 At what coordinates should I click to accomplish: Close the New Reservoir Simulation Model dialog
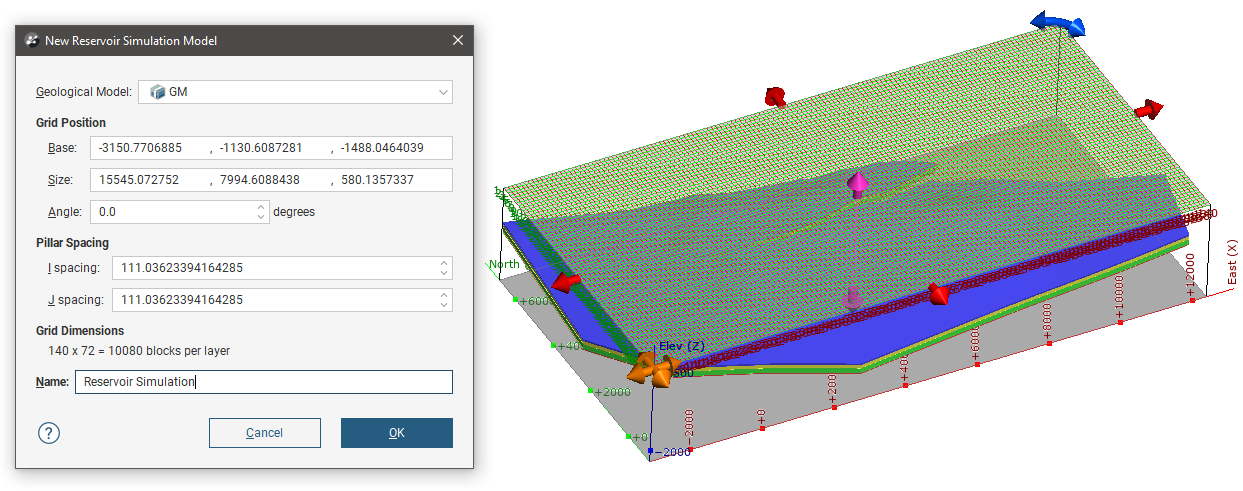pyautogui.click(x=458, y=41)
